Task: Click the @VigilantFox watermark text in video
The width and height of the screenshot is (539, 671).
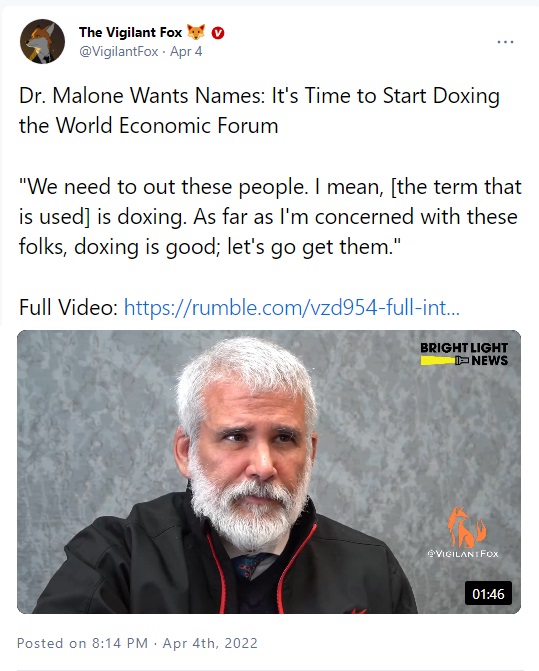Action: pos(463,554)
